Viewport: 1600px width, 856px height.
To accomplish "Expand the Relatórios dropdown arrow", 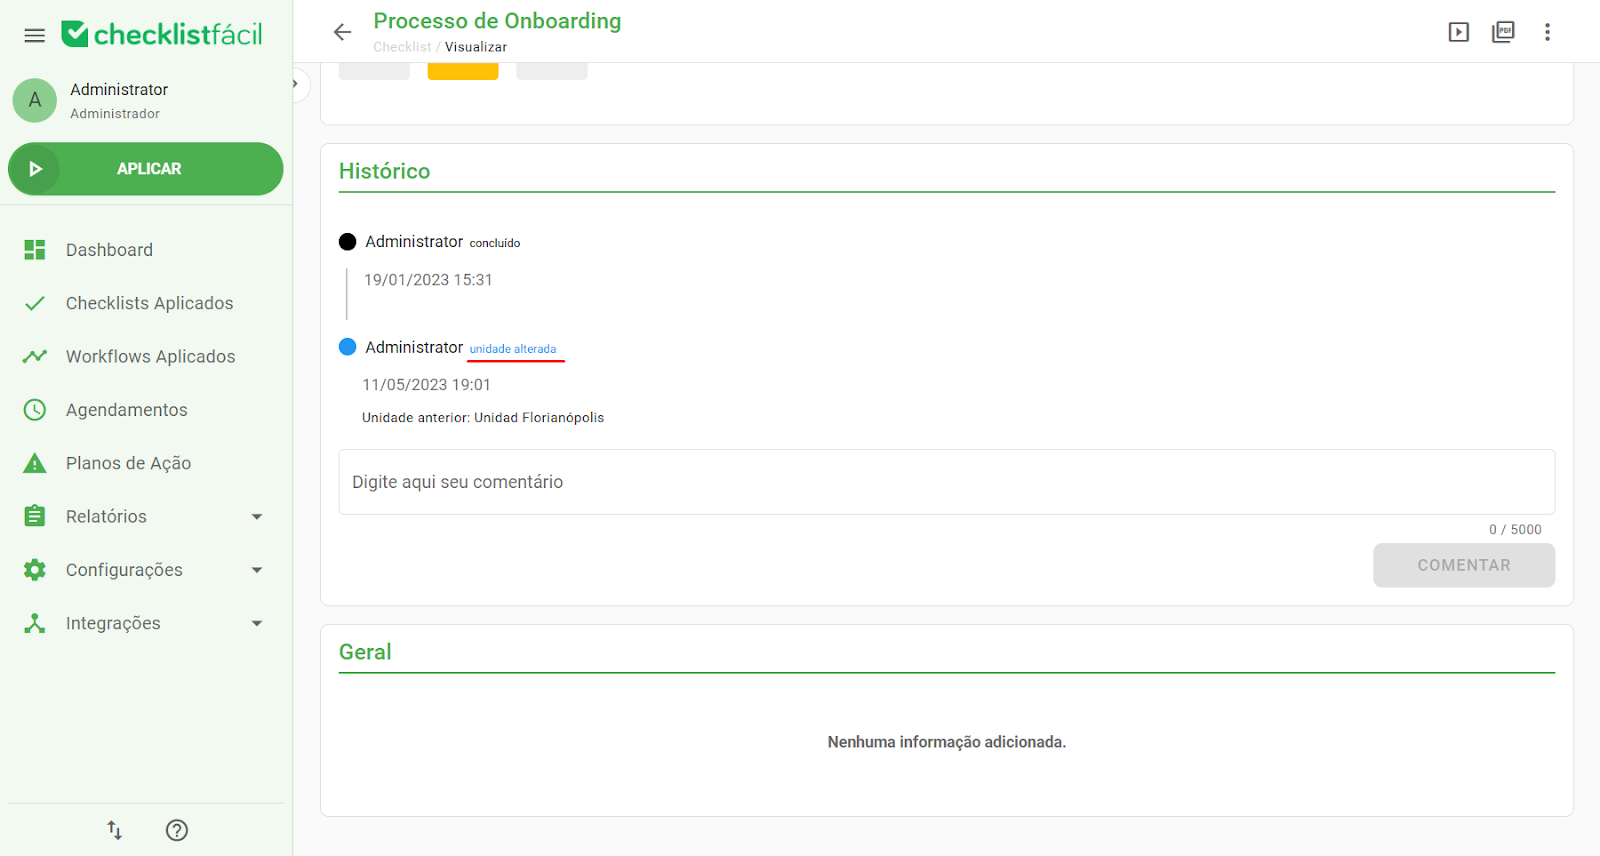I will [x=257, y=517].
